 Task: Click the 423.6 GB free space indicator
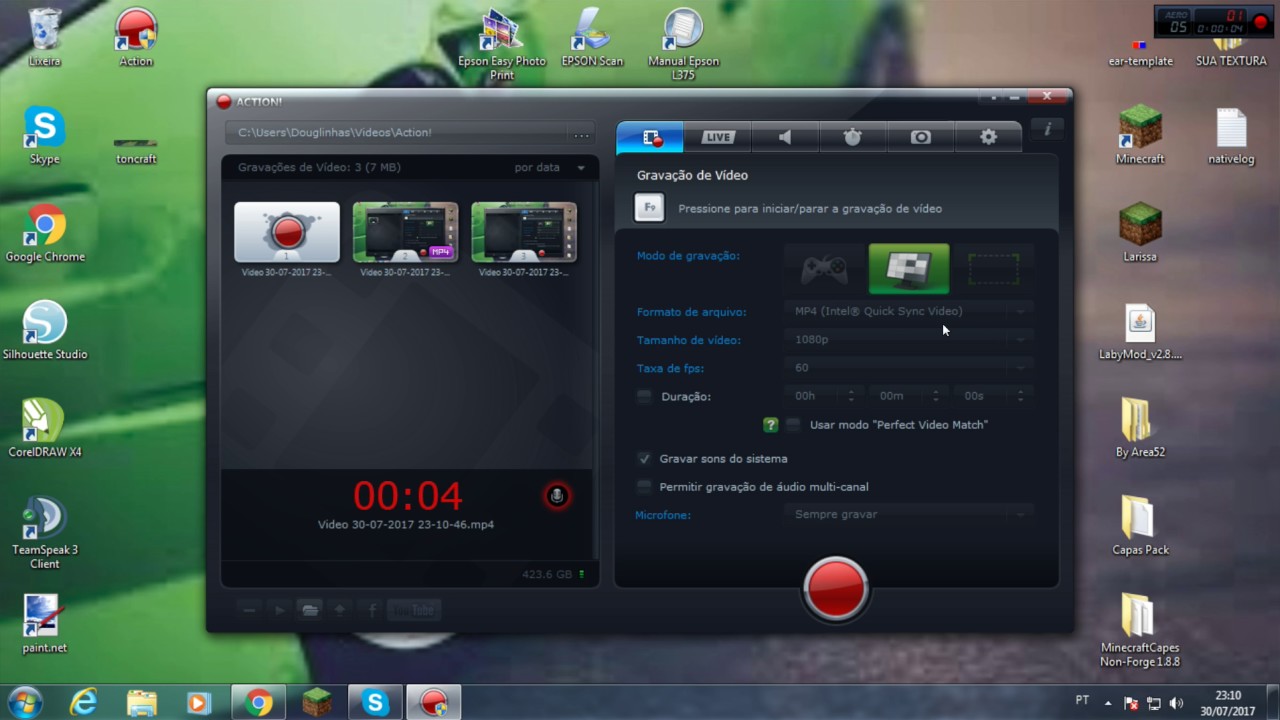tap(554, 575)
